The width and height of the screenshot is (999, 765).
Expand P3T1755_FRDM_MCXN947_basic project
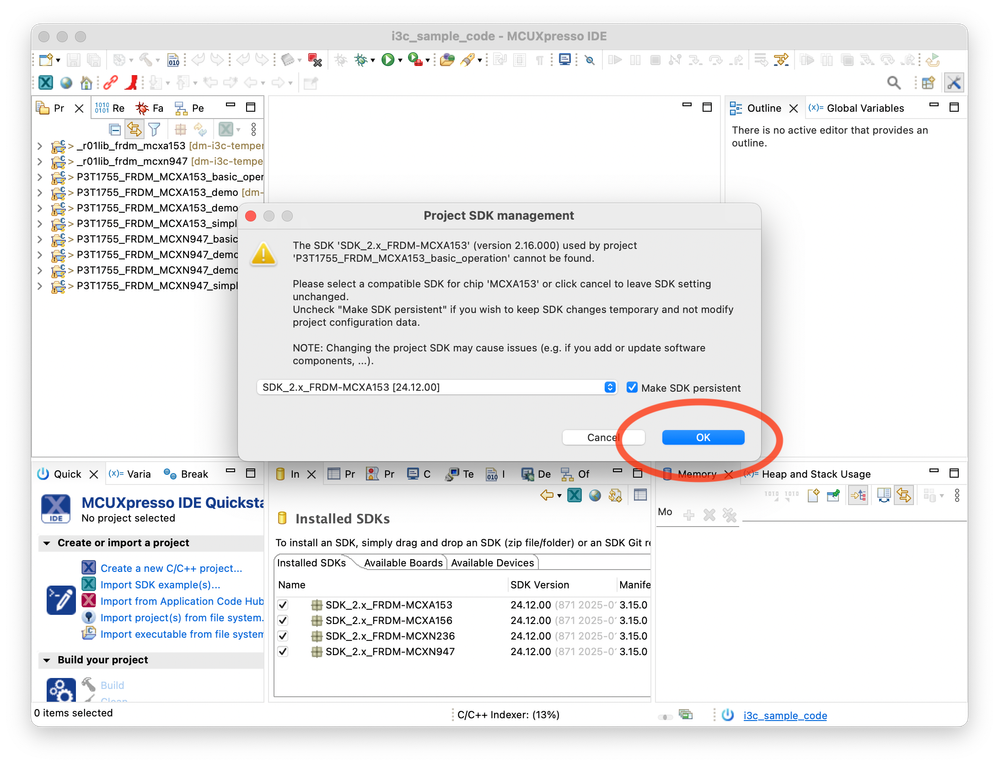40,239
